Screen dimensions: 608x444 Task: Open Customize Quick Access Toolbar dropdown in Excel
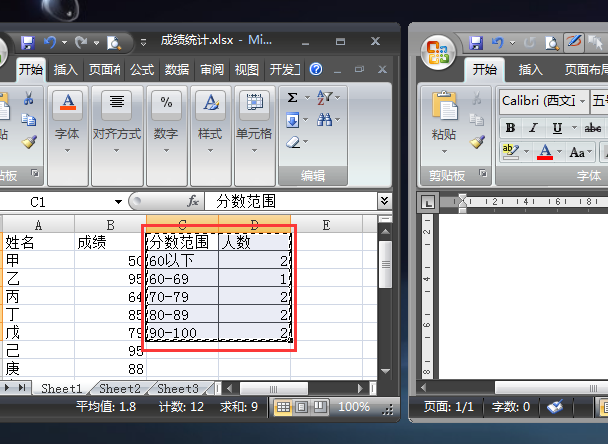point(143,43)
